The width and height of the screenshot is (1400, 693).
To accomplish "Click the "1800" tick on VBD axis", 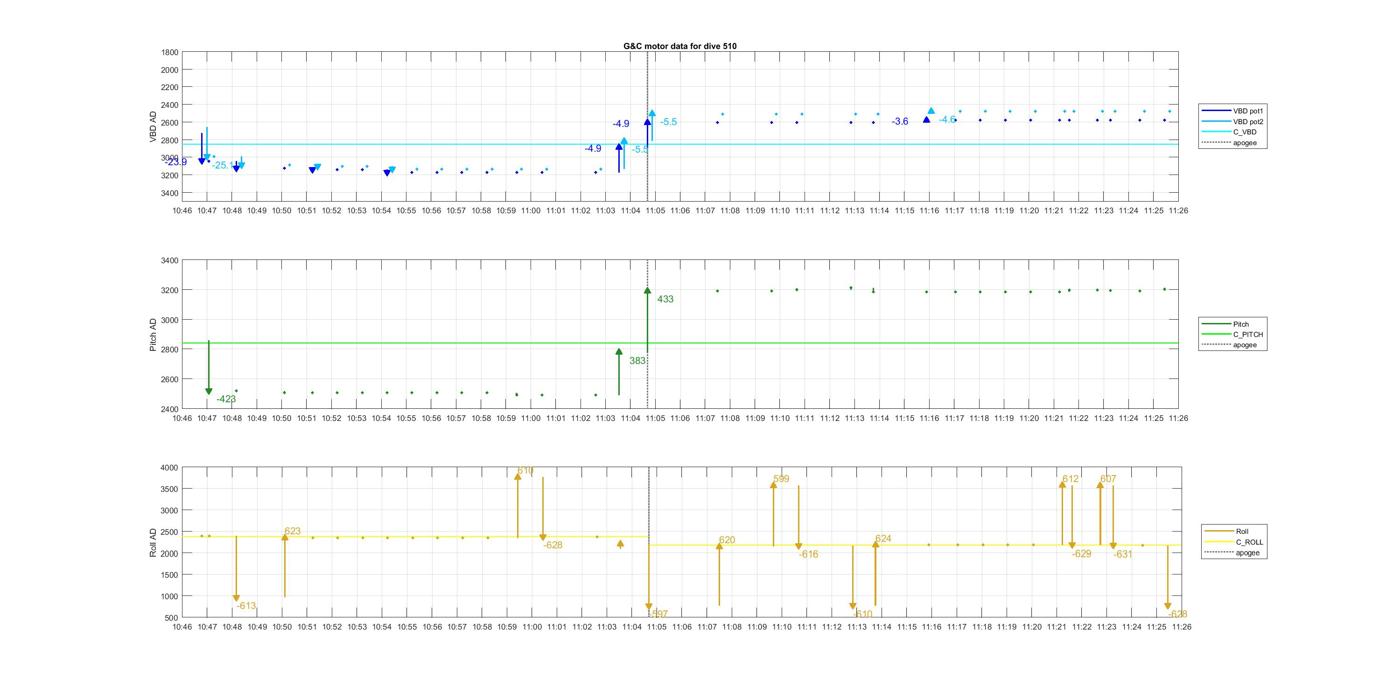I will click(x=170, y=52).
